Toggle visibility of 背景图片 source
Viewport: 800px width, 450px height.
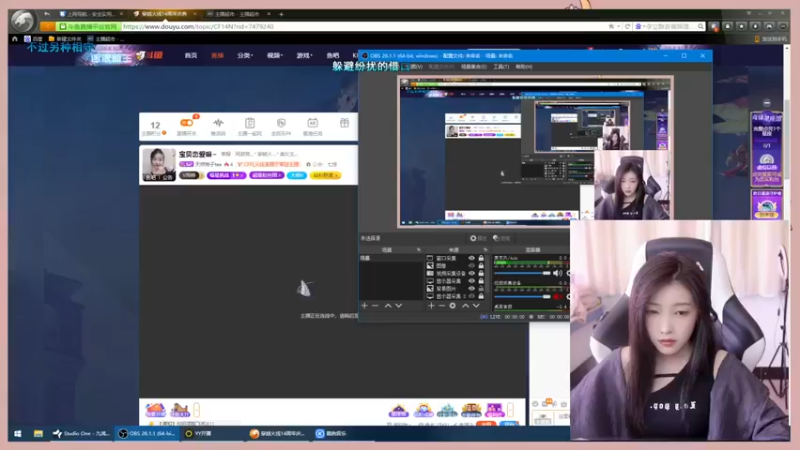click(x=471, y=289)
